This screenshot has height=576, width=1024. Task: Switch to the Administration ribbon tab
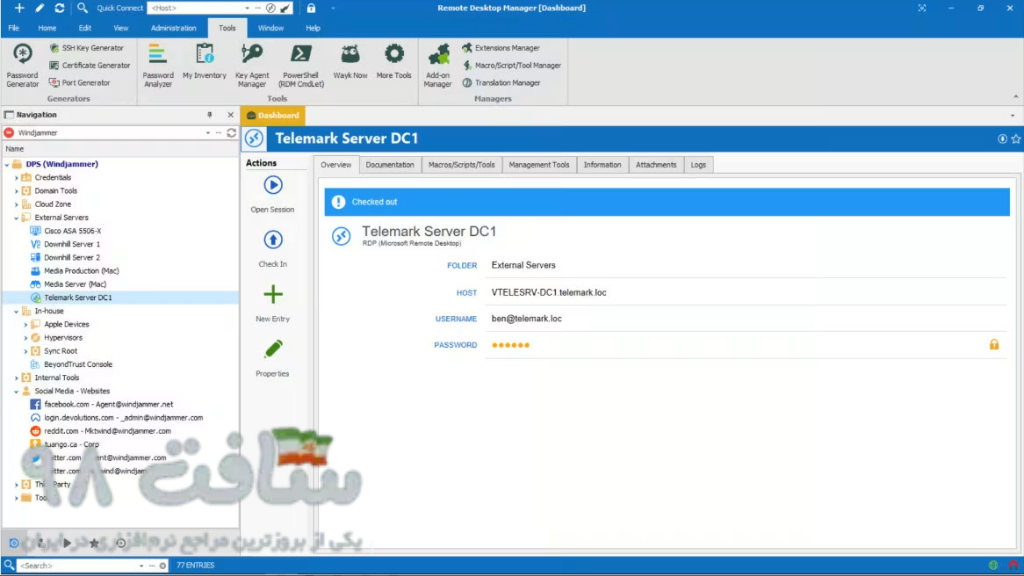(x=173, y=28)
